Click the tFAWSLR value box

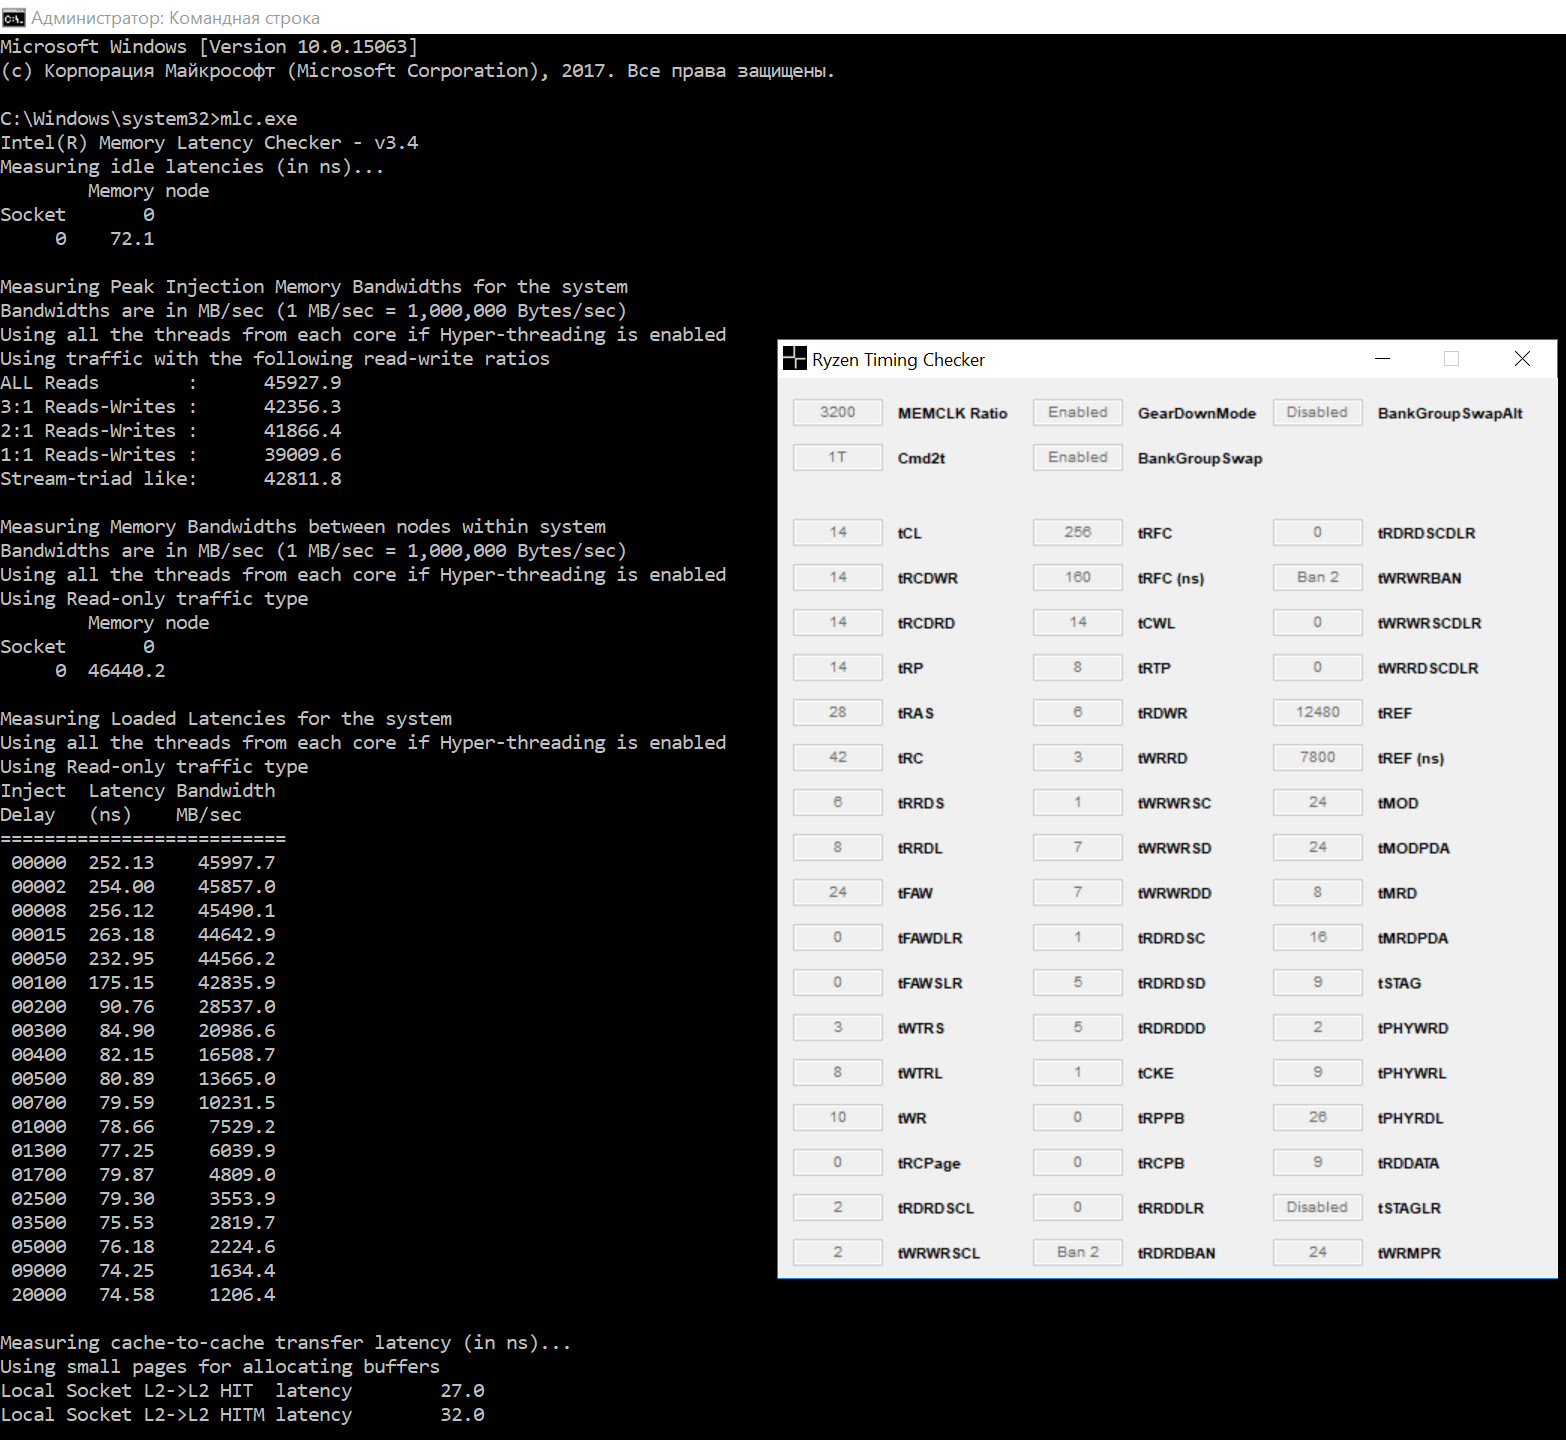(x=838, y=982)
